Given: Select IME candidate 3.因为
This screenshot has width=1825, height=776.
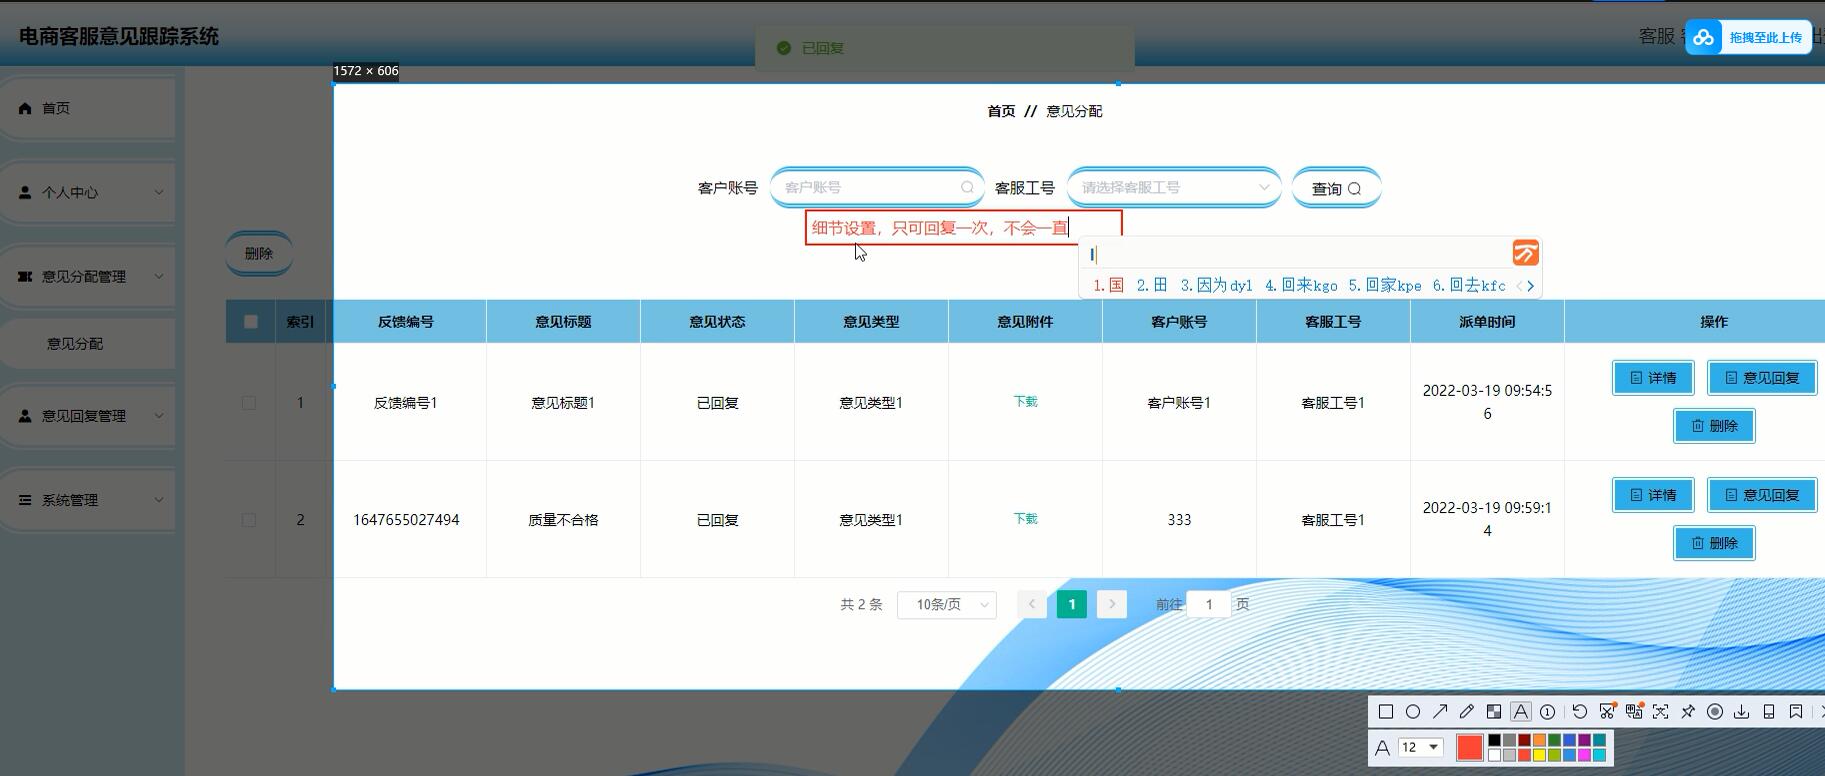Looking at the screenshot, I should click(1216, 285).
